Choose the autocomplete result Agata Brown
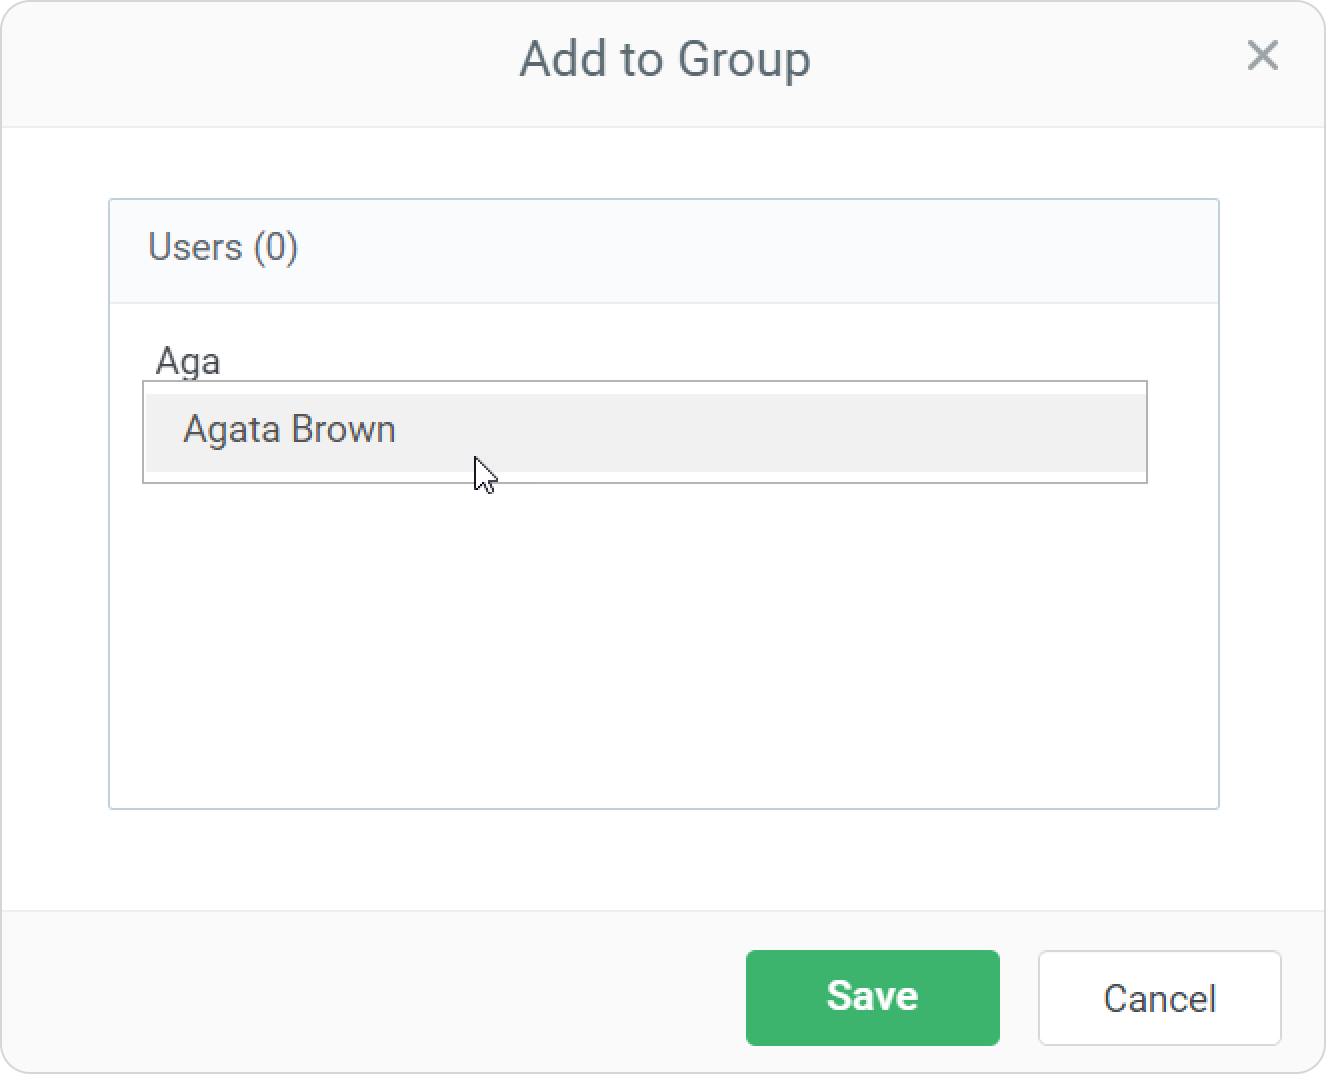This screenshot has width=1326, height=1074. point(290,431)
